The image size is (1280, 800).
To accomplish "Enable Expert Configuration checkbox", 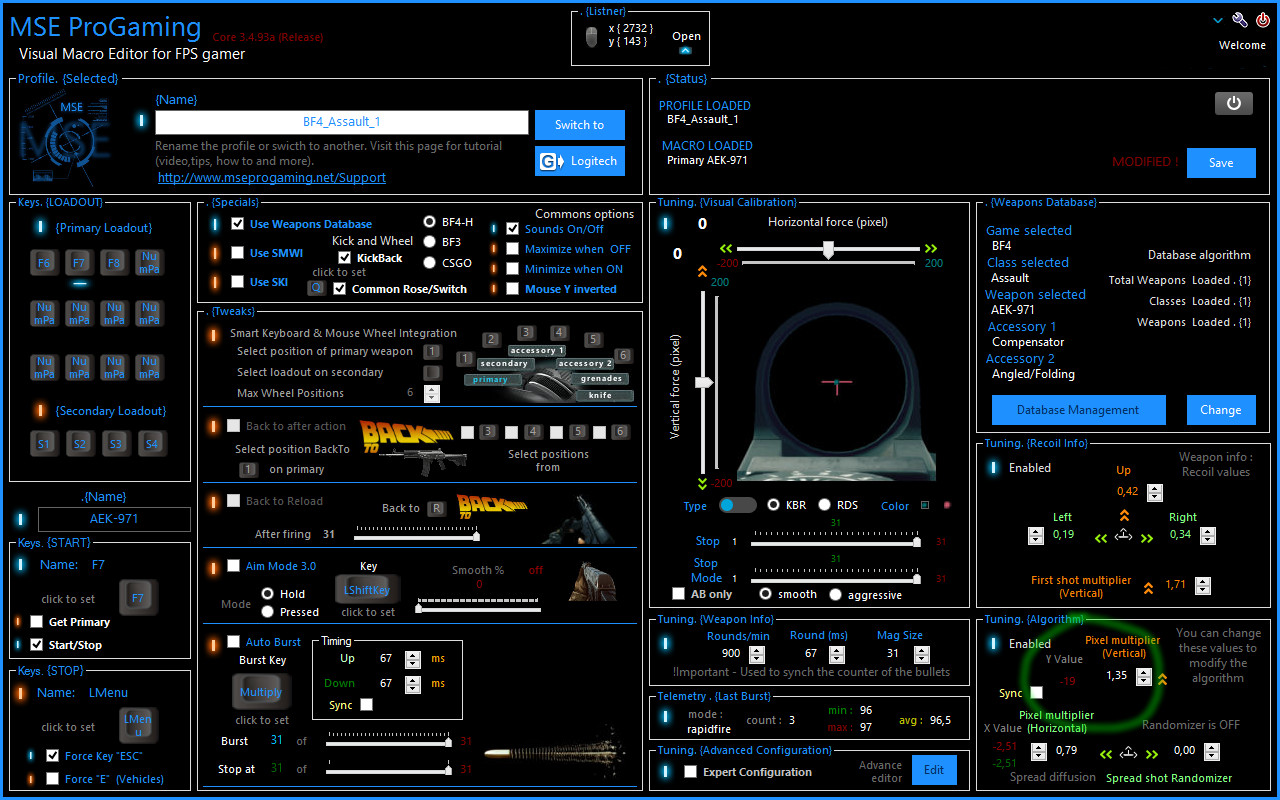I will click(690, 772).
